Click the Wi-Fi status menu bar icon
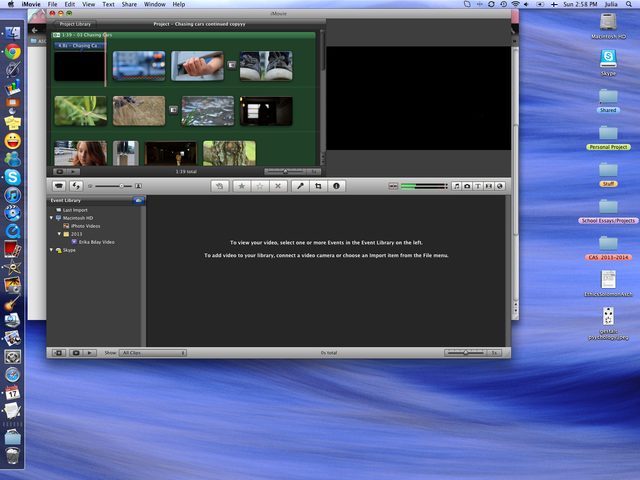This screenshot has height=480, width=640. [x=516, y=4]
